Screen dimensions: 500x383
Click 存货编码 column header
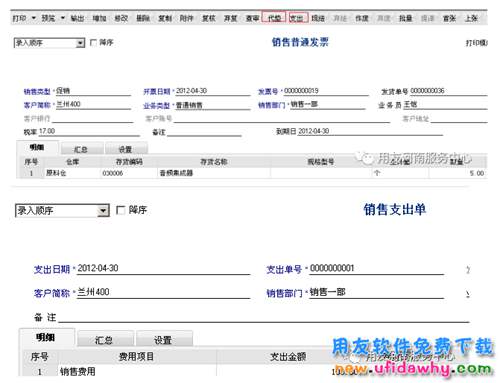click(x=129, y=162)
